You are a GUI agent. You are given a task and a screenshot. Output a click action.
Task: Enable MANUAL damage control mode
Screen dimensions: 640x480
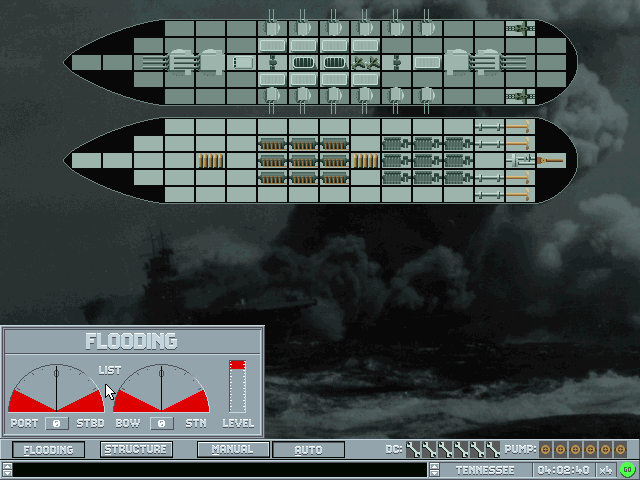pyautogui.click(x=233, y=449)
